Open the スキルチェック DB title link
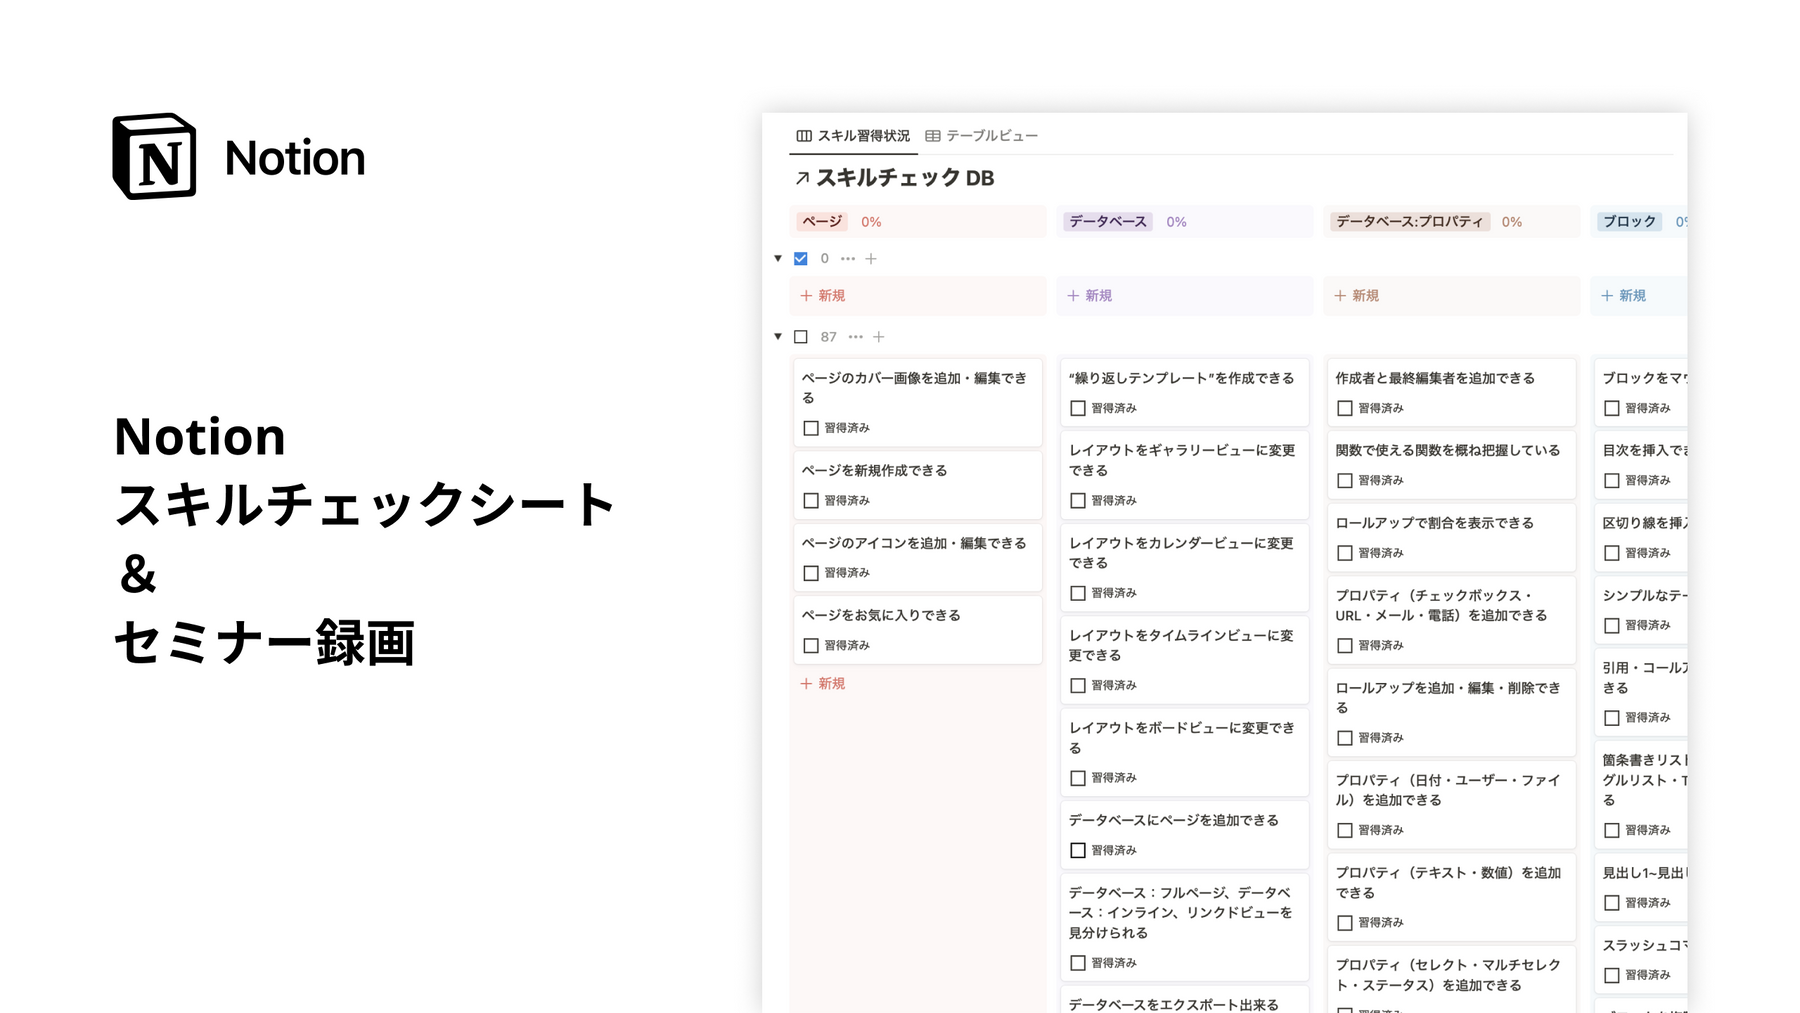 [x=905, y=178]
